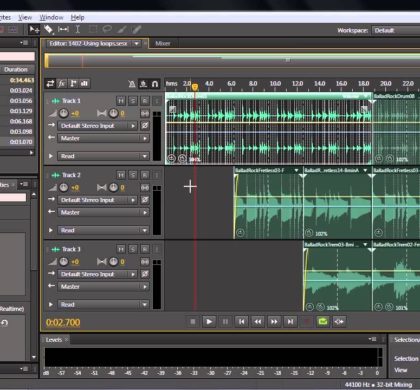
Task: Adjust Track 1 volume knob
Action: pyautogui.click(x=64, y=113)
